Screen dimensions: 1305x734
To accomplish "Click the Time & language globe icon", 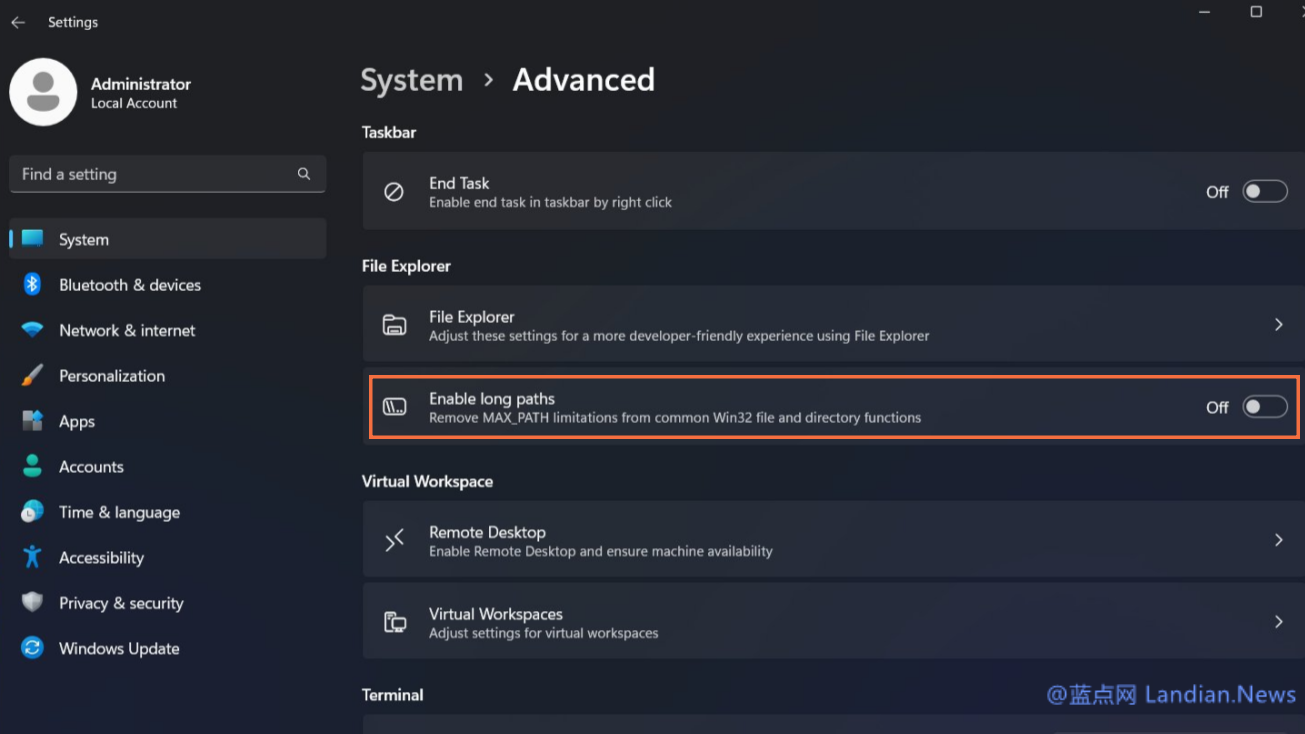I will 32,512.
